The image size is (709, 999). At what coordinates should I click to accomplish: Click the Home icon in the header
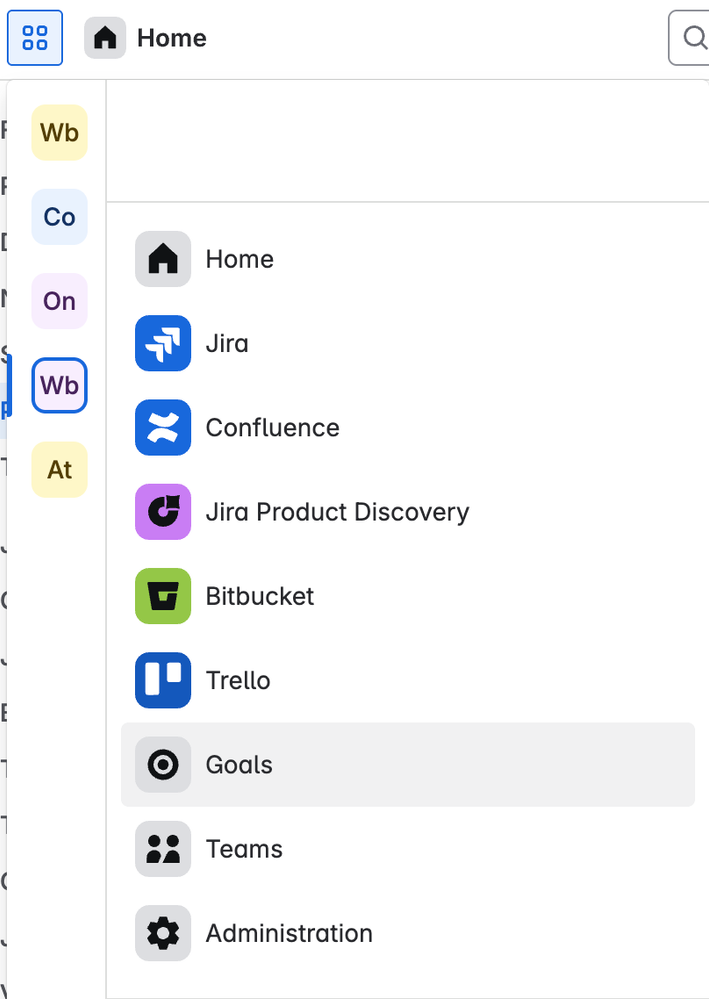(x=105, y=38)
